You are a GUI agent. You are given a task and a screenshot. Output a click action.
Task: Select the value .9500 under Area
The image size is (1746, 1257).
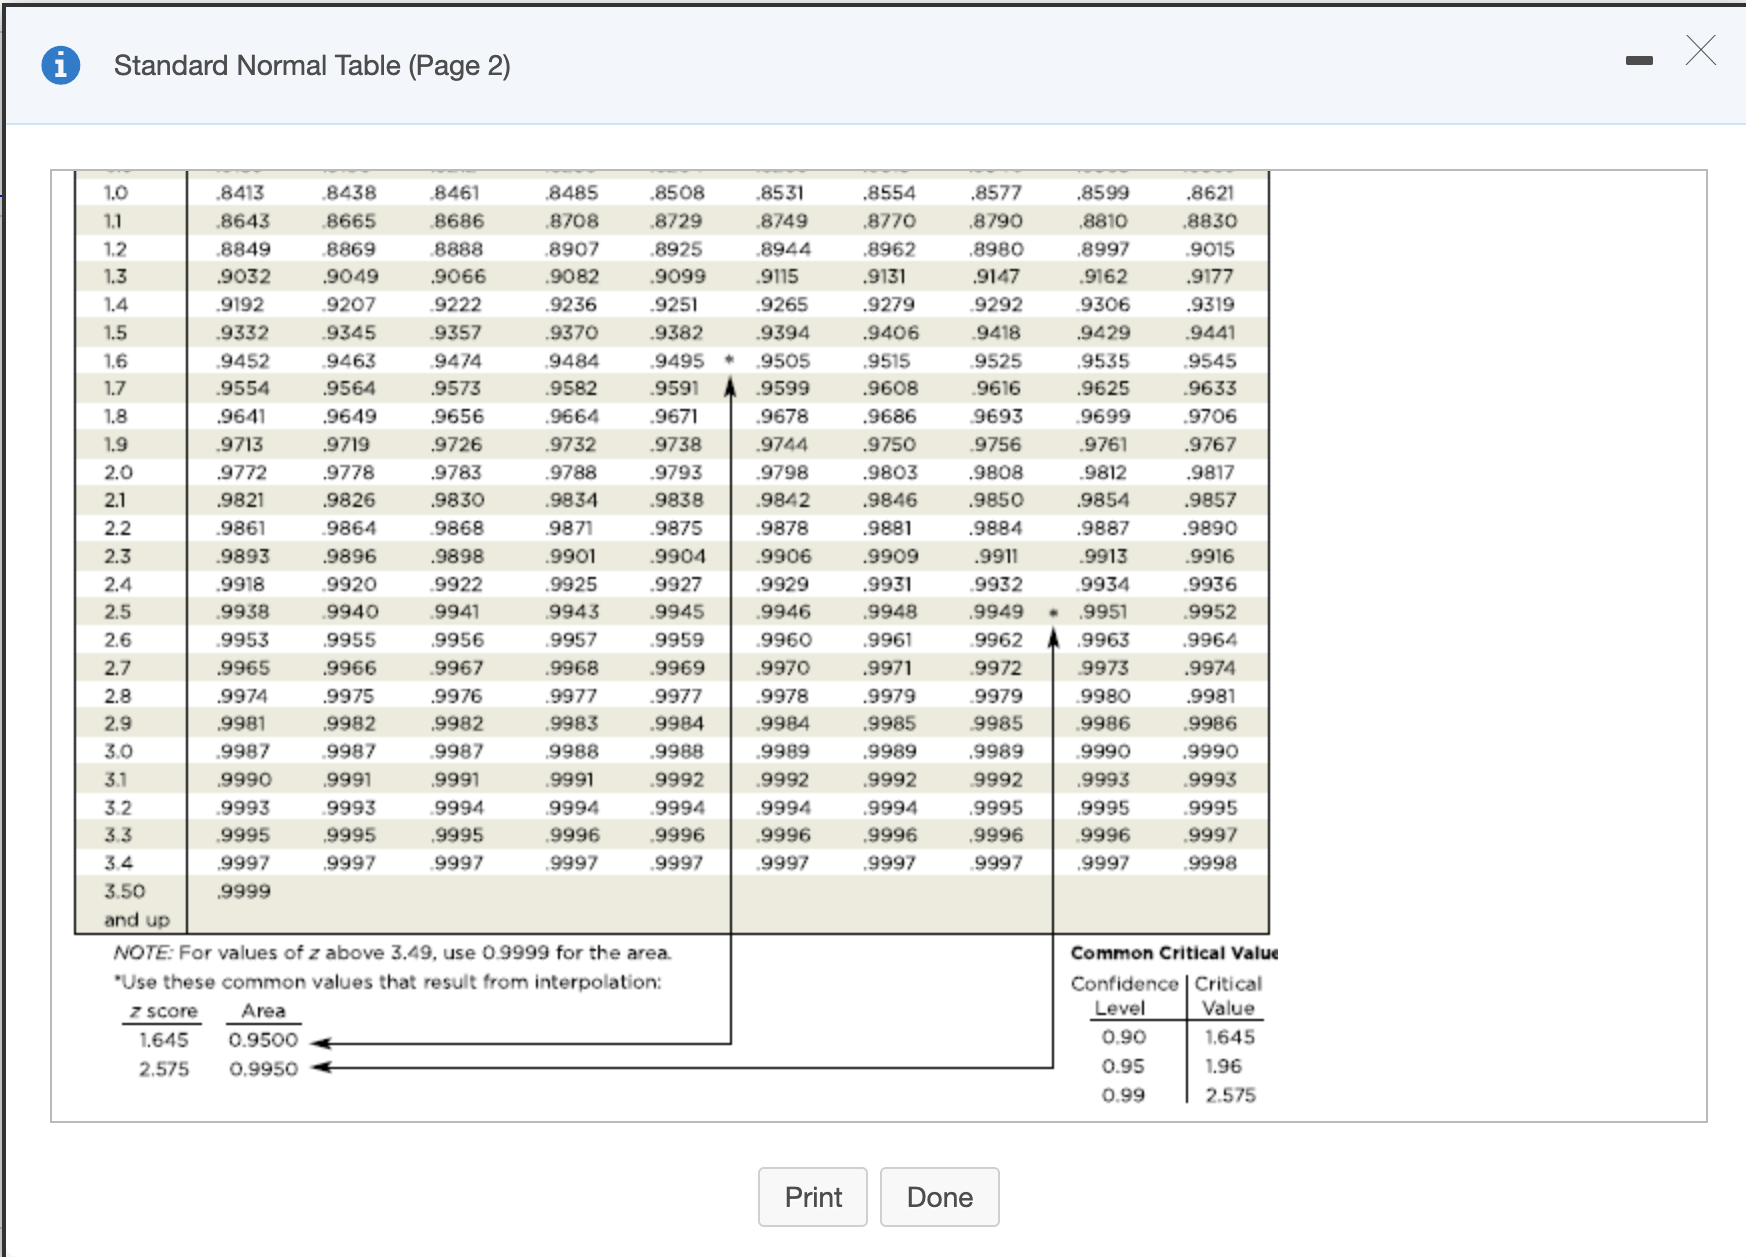[263, 1040]
